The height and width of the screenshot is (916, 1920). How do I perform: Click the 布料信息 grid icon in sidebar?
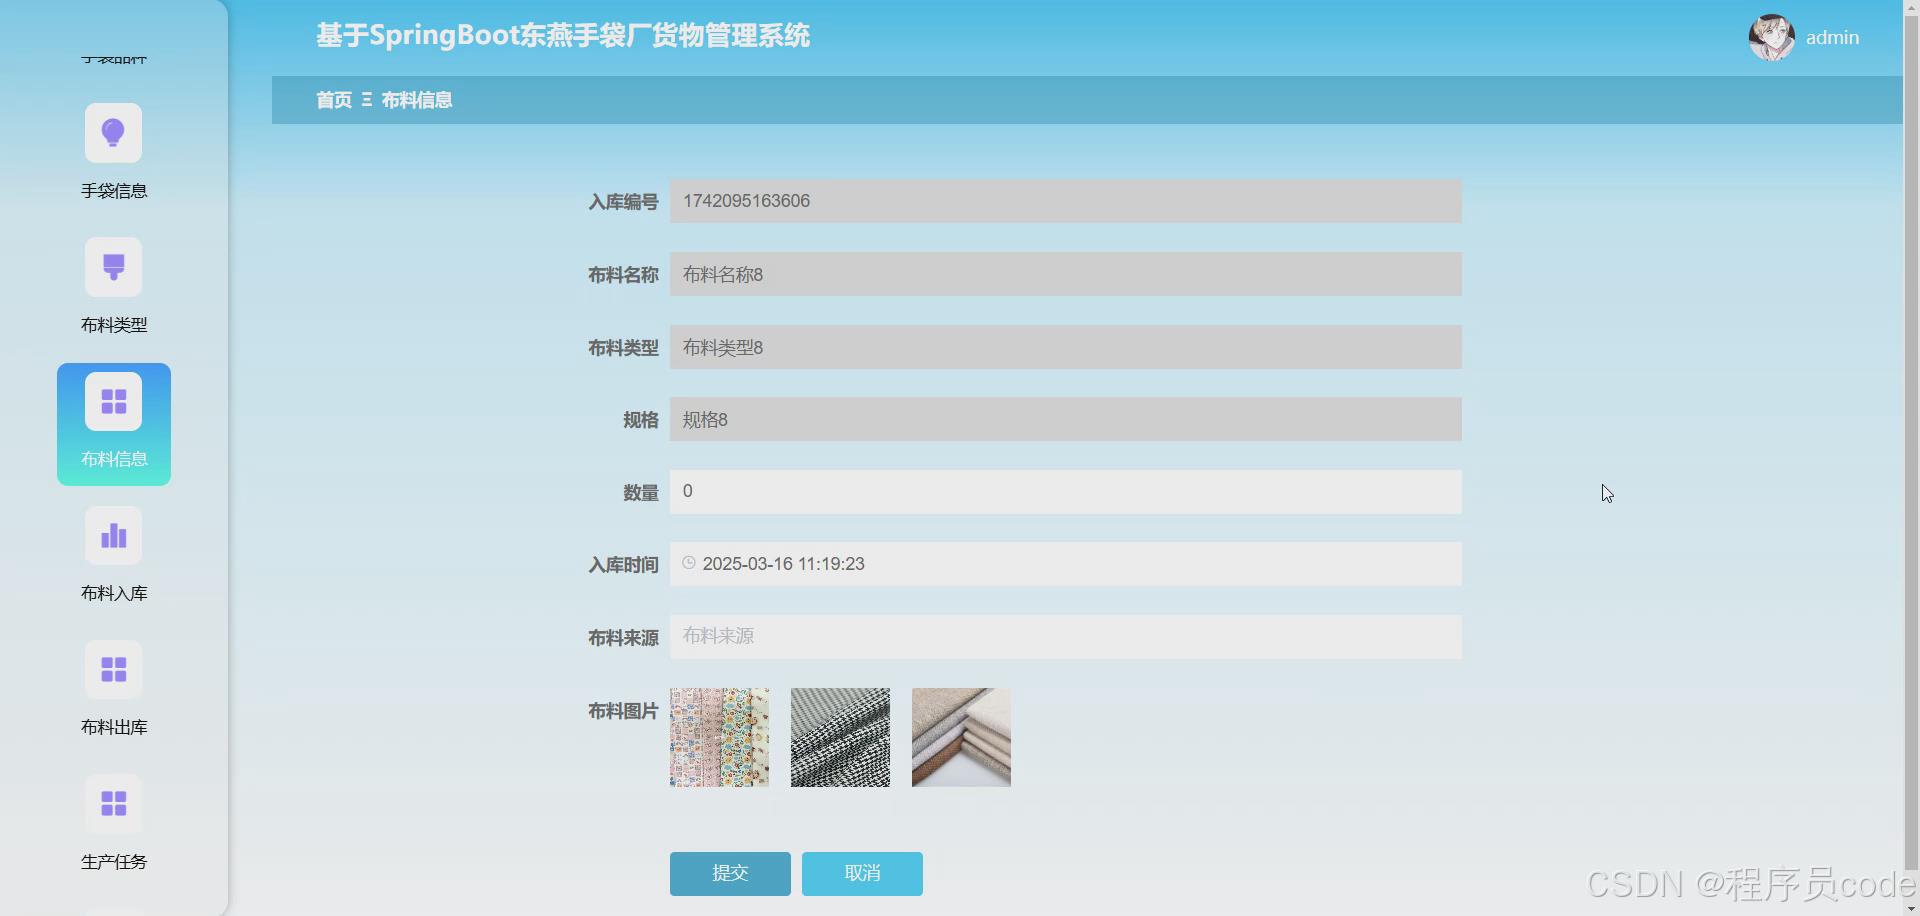pyautogui.click(x=113, y=400)
